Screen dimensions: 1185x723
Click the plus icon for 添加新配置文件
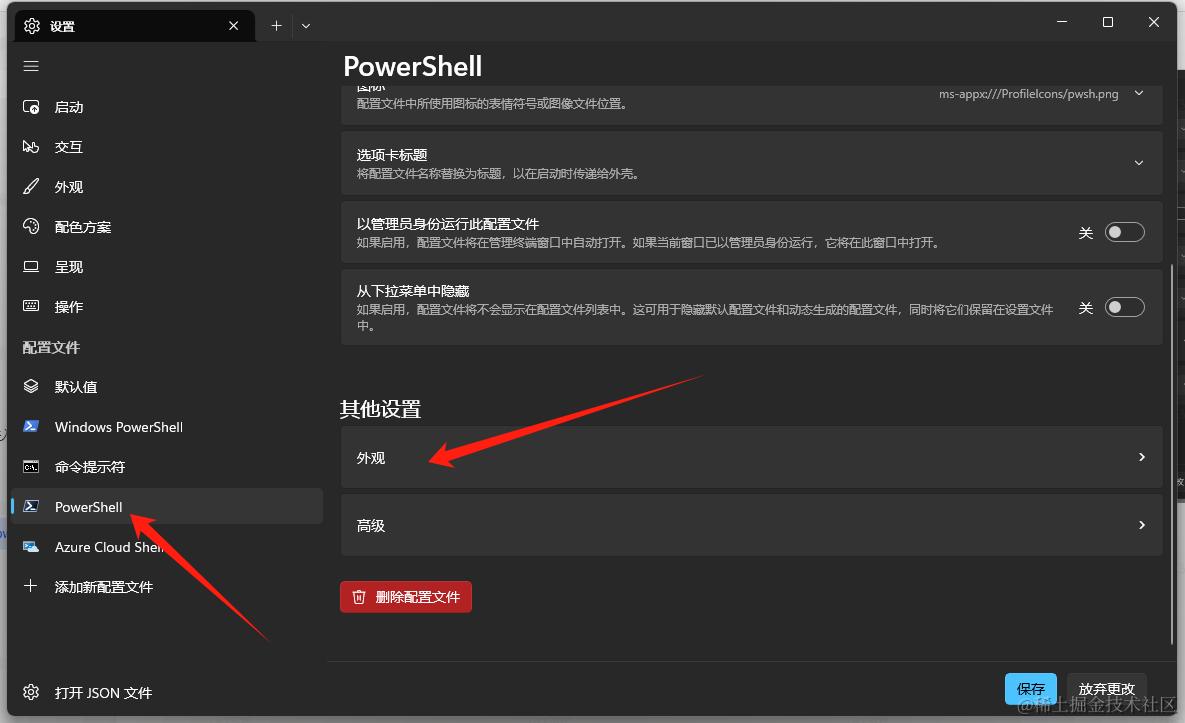(x=30, y=586)
